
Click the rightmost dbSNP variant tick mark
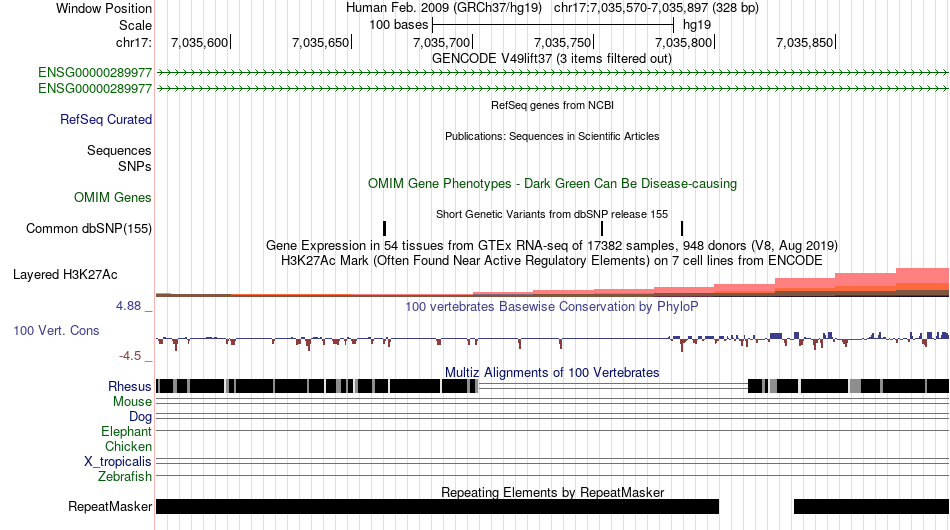(x=682, y=228)
